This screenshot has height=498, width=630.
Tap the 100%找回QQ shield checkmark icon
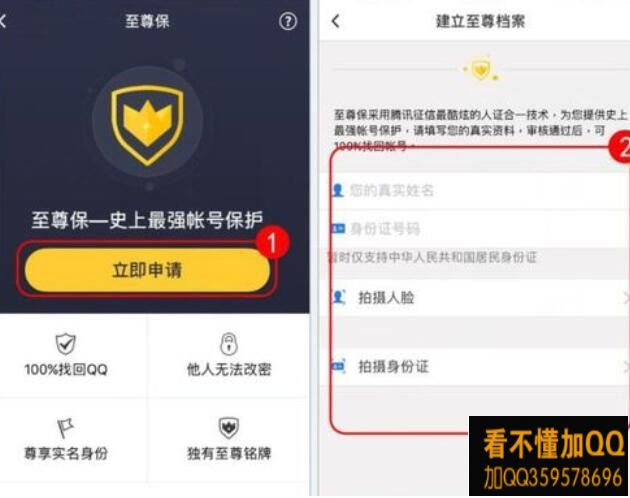point(65,344)
